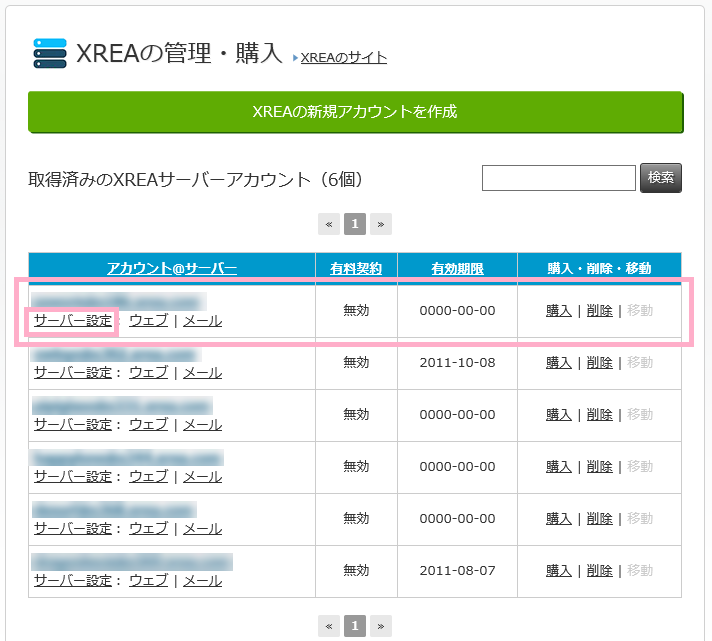Select page 1 above the table
The width and height of the screenshot is (712, 641).
point(355,224)
